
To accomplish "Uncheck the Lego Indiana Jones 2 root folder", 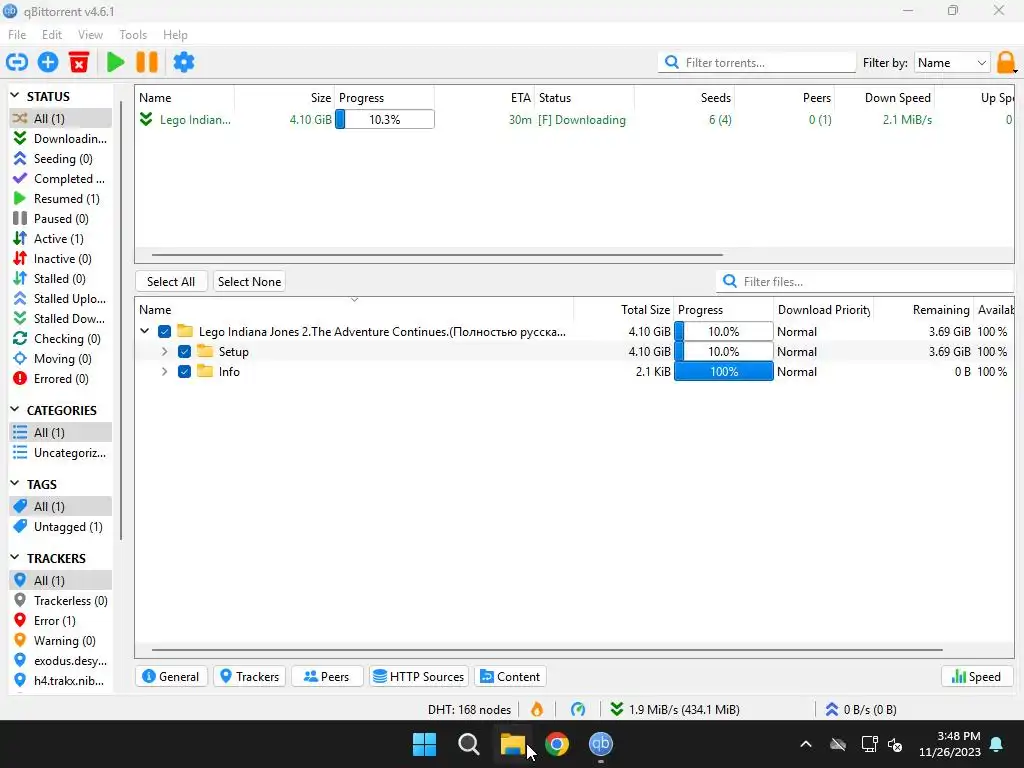I will [165, 332].
